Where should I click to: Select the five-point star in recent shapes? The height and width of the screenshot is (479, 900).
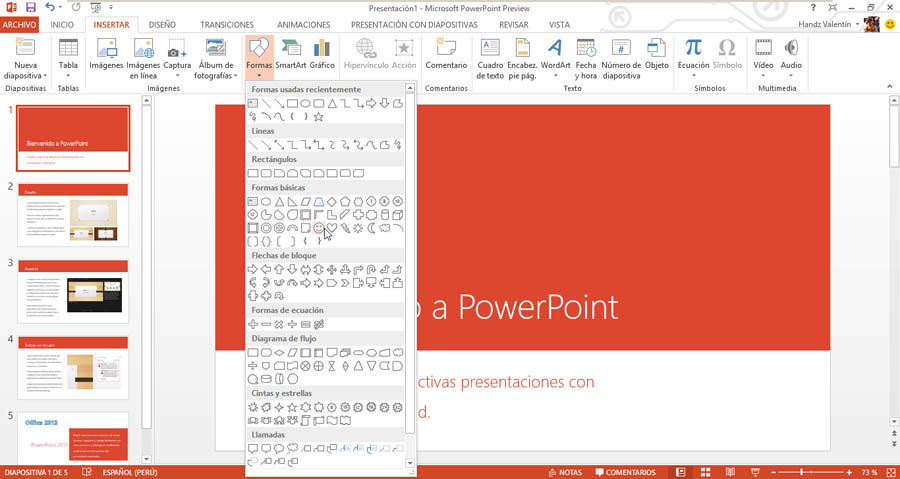319,116
